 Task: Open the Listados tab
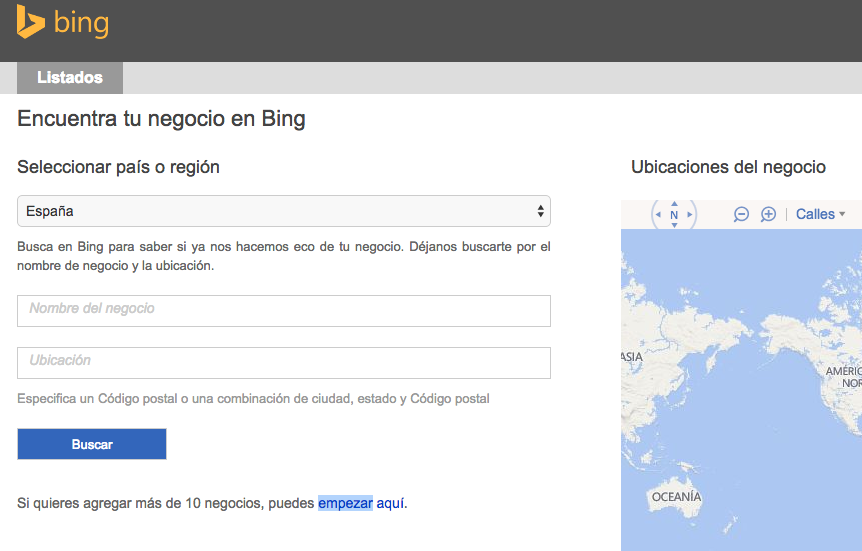click(70, 78)
